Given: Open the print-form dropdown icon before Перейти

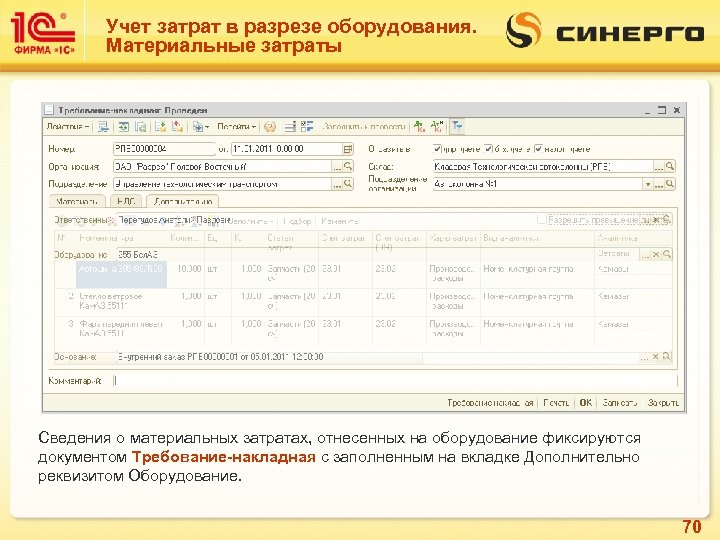Looking at the screenshot, I should (201, 127).
